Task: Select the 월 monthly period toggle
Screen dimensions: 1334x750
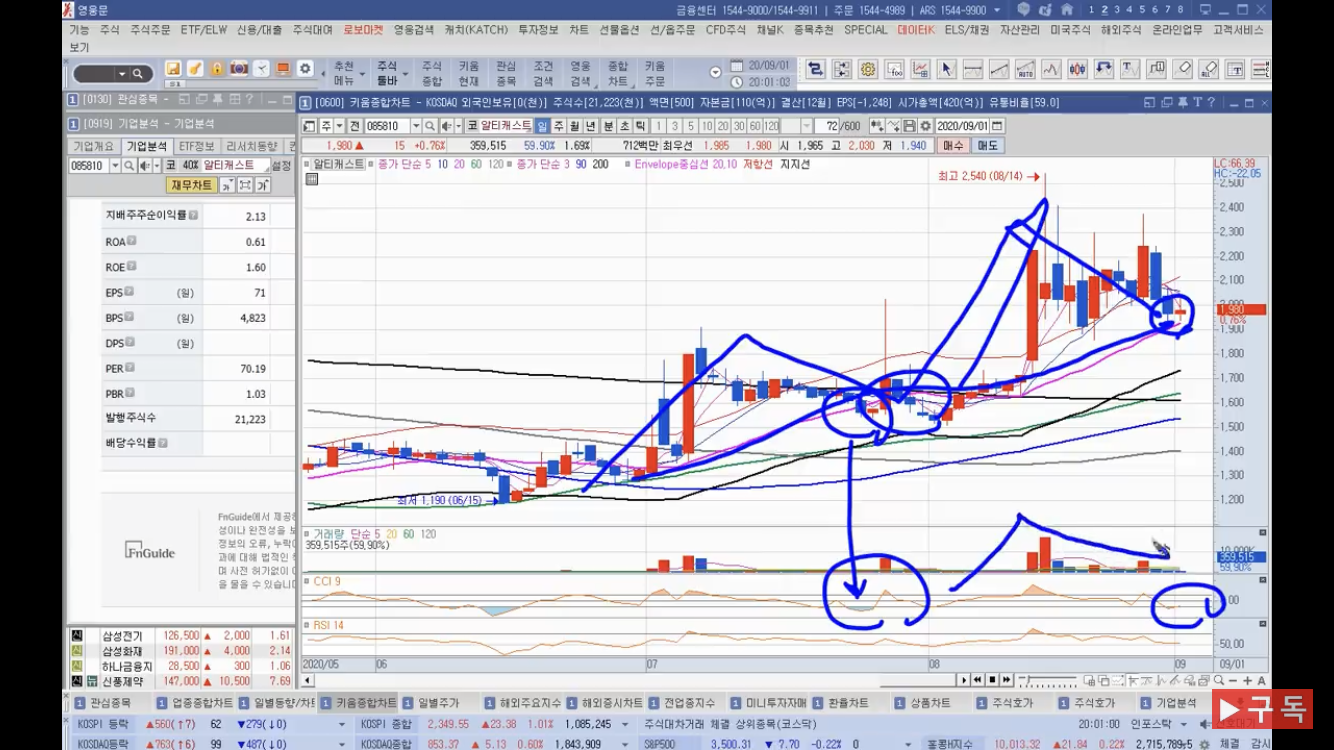Action: point(574,126)
